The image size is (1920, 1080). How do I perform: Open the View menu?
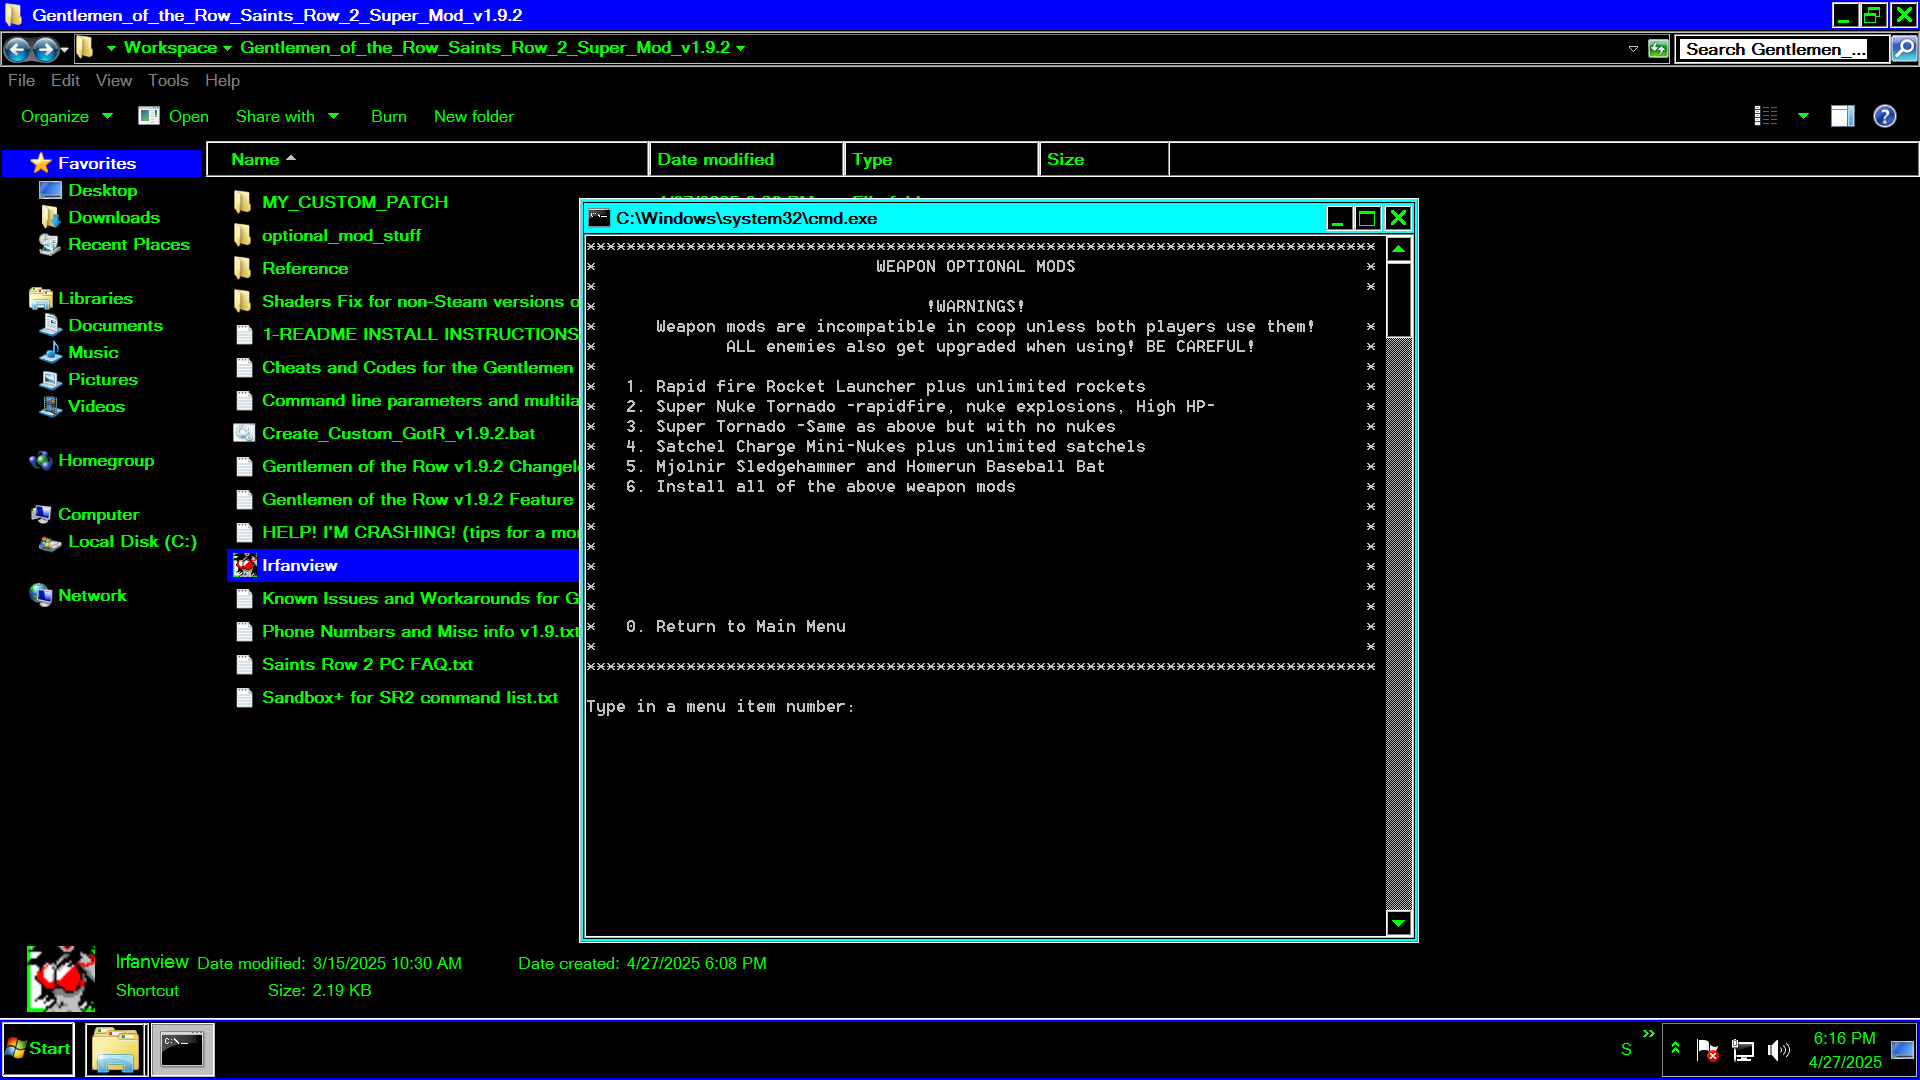click(114, 81)
